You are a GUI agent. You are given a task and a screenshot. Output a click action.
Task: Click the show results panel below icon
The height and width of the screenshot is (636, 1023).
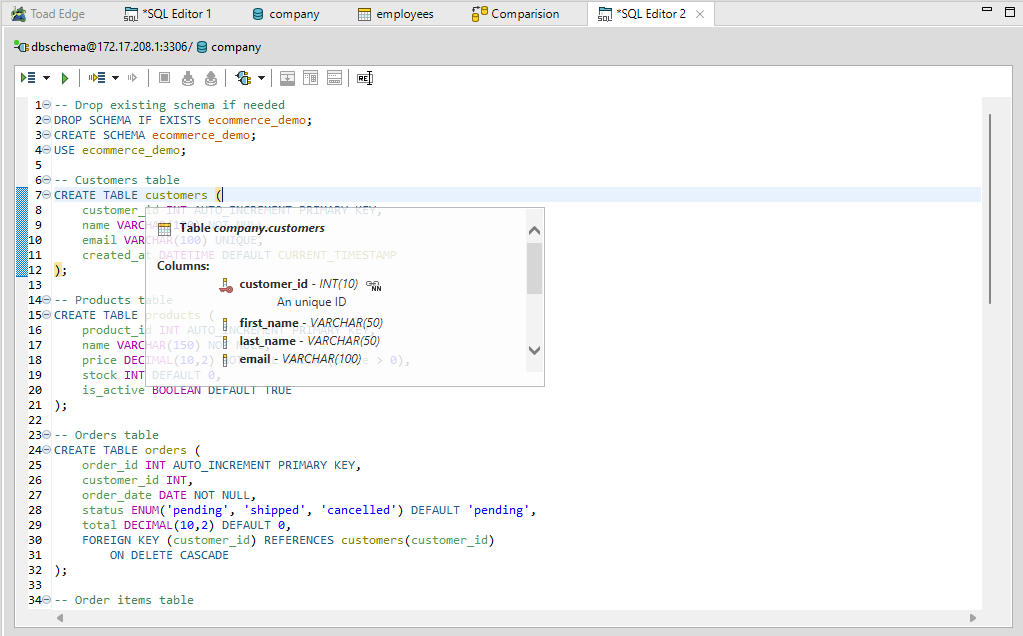[287, 78]
